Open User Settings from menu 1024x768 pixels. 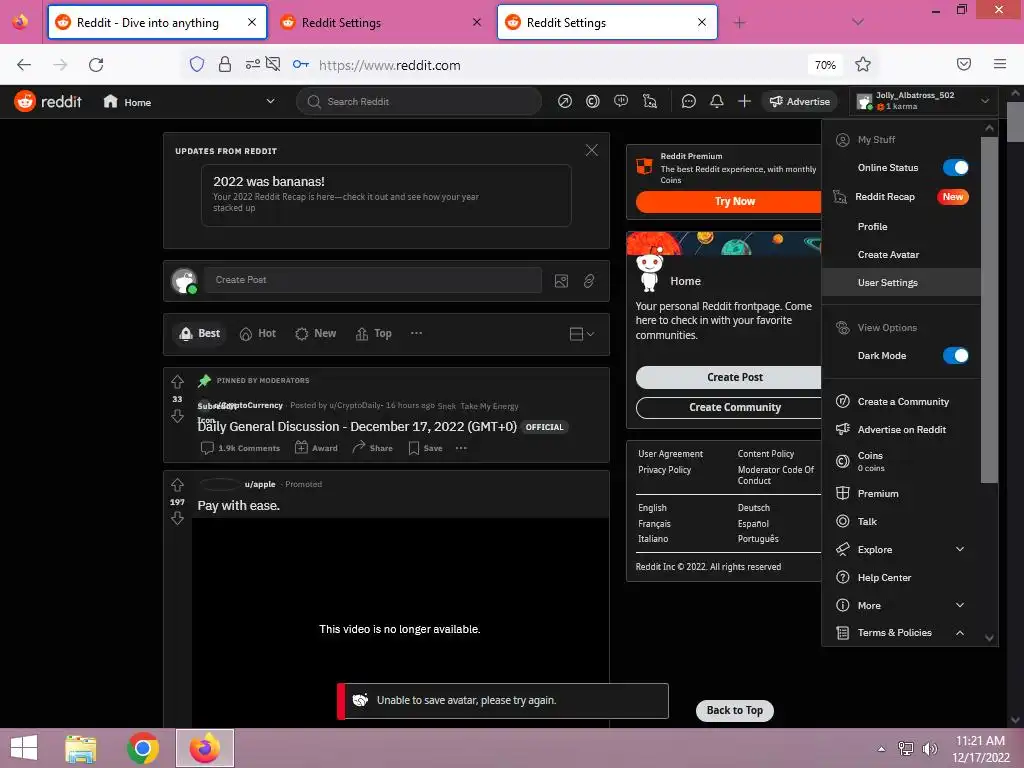[x=901, y=283]
